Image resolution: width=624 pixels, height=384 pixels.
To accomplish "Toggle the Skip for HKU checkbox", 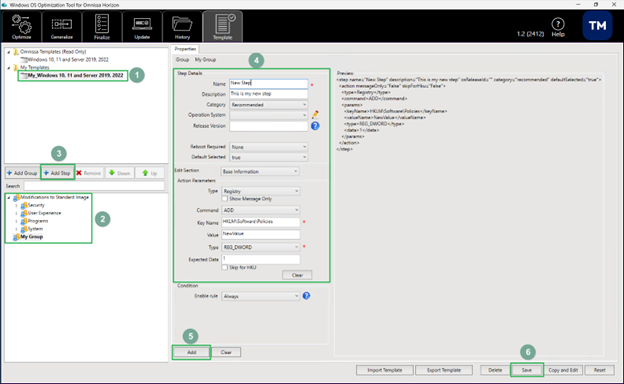I will point(225,267).
